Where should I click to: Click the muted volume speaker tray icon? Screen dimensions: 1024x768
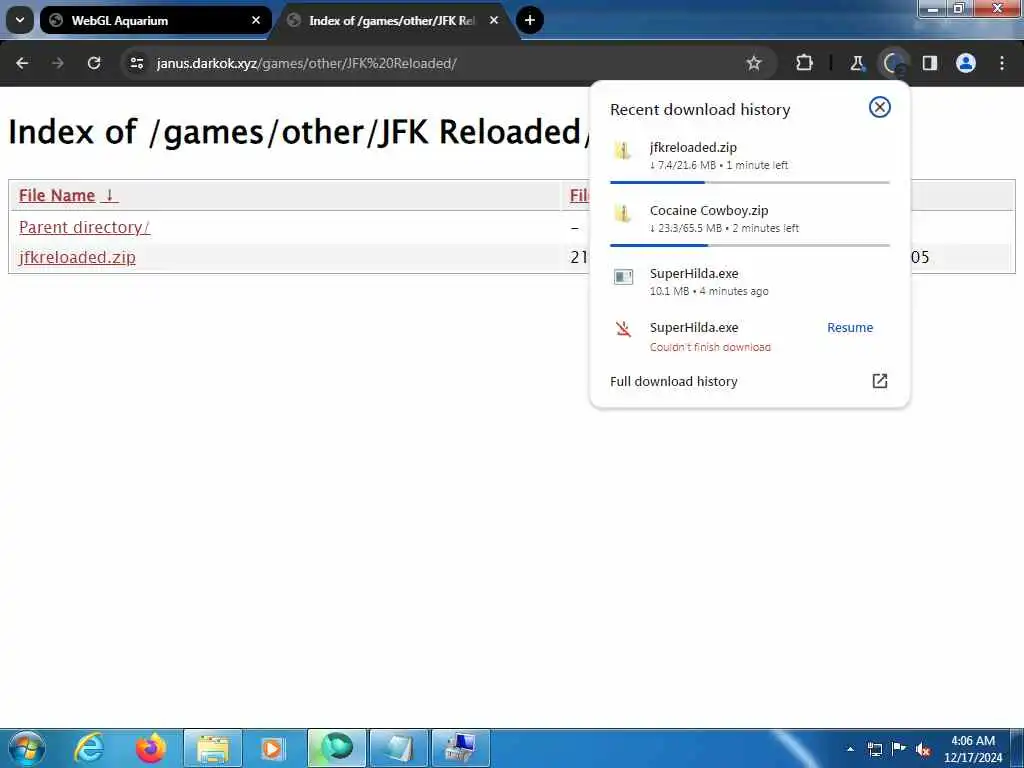923,749
